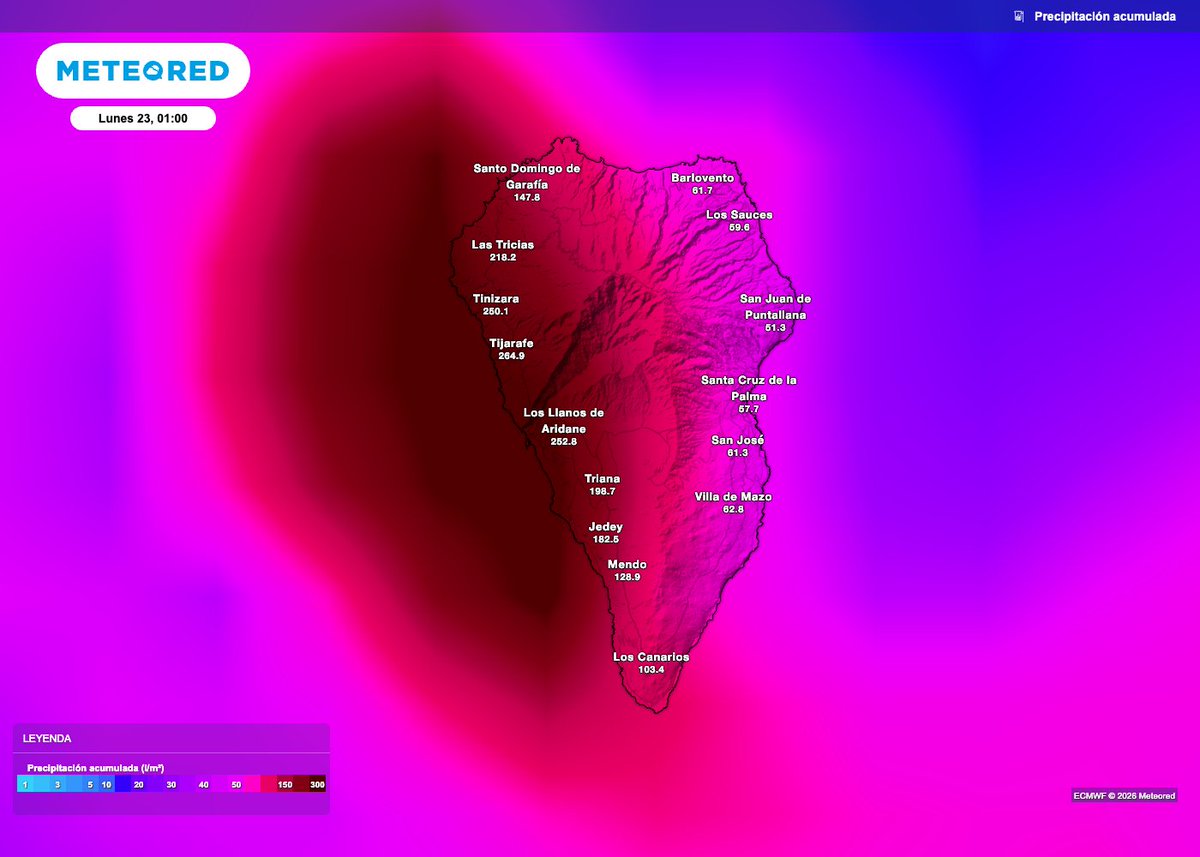The height and width of the screenshot is (857, 1200).
Task: Pick the legend swatch labeled 20
Action: point(138,785)
